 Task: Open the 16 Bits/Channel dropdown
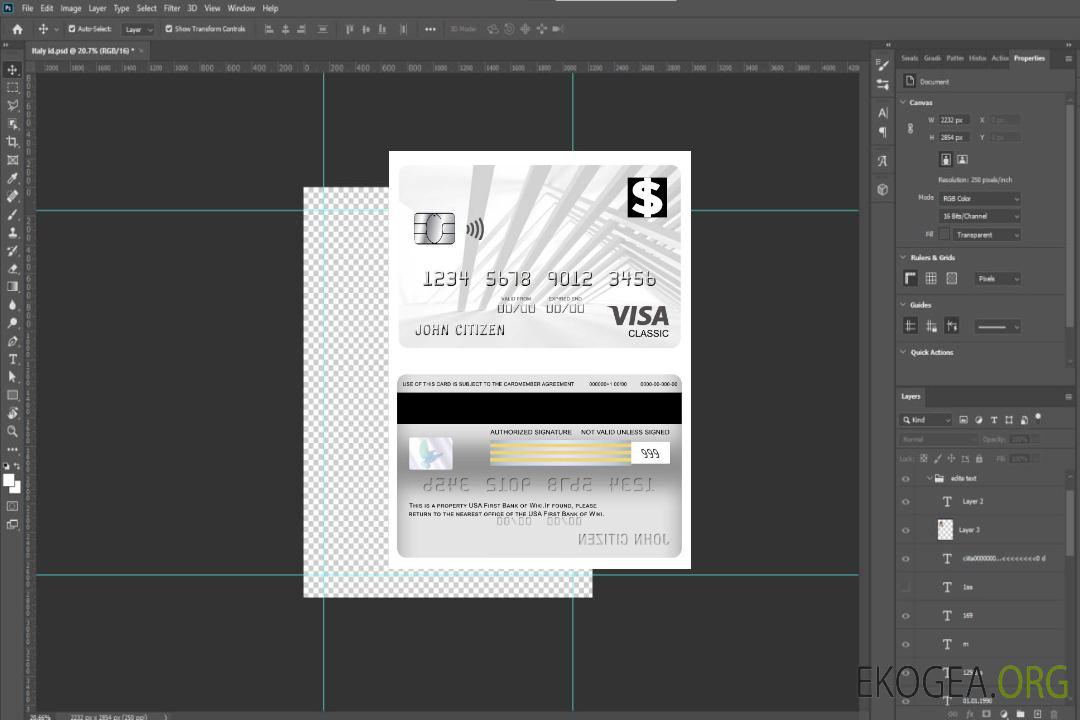point(979,216)
